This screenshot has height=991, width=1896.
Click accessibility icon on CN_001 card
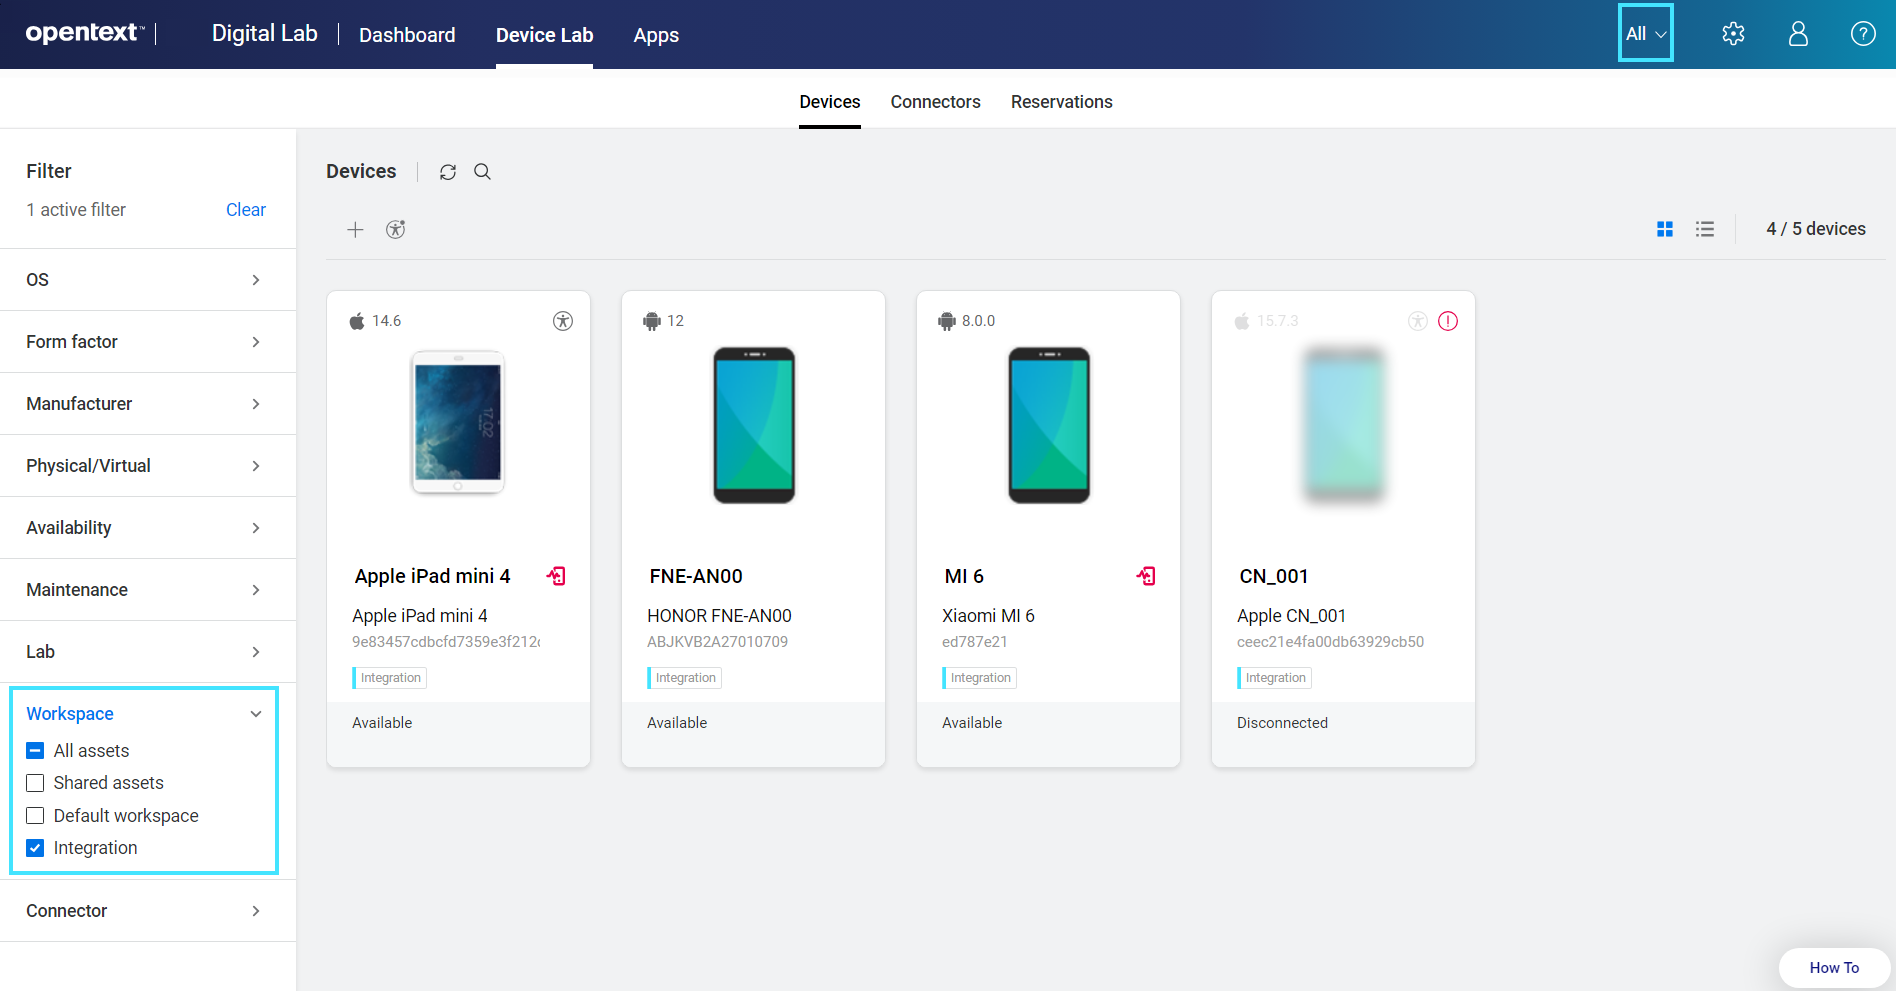[1418, 321]
